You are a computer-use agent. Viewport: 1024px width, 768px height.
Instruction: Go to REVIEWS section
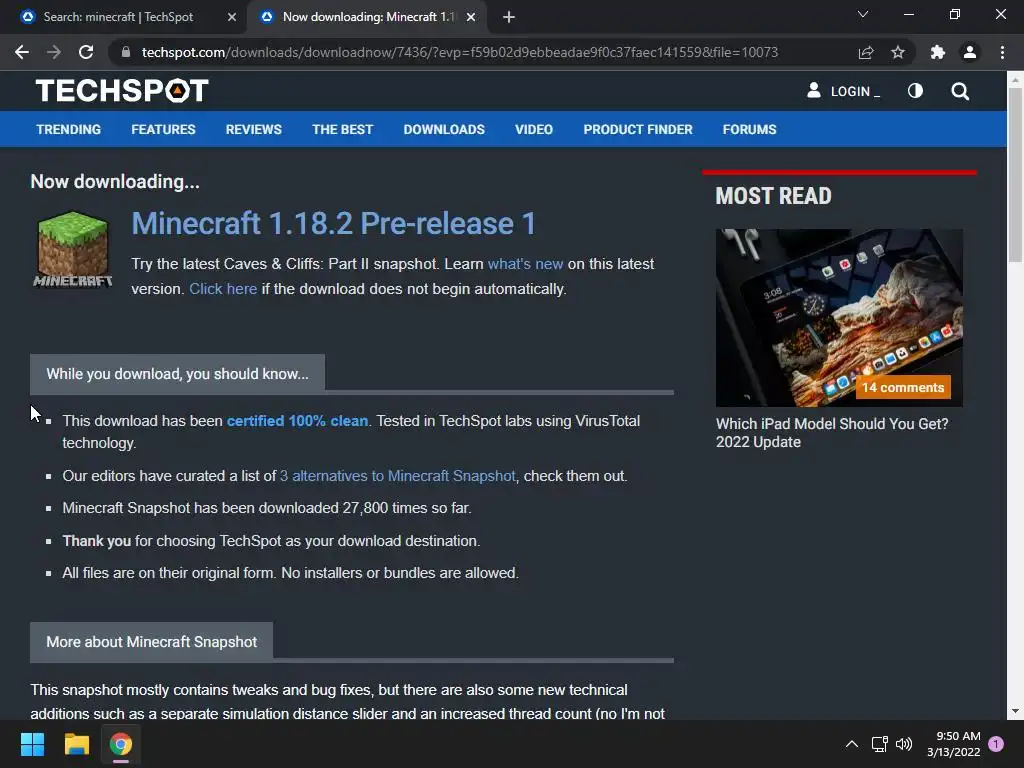(253, 129)
